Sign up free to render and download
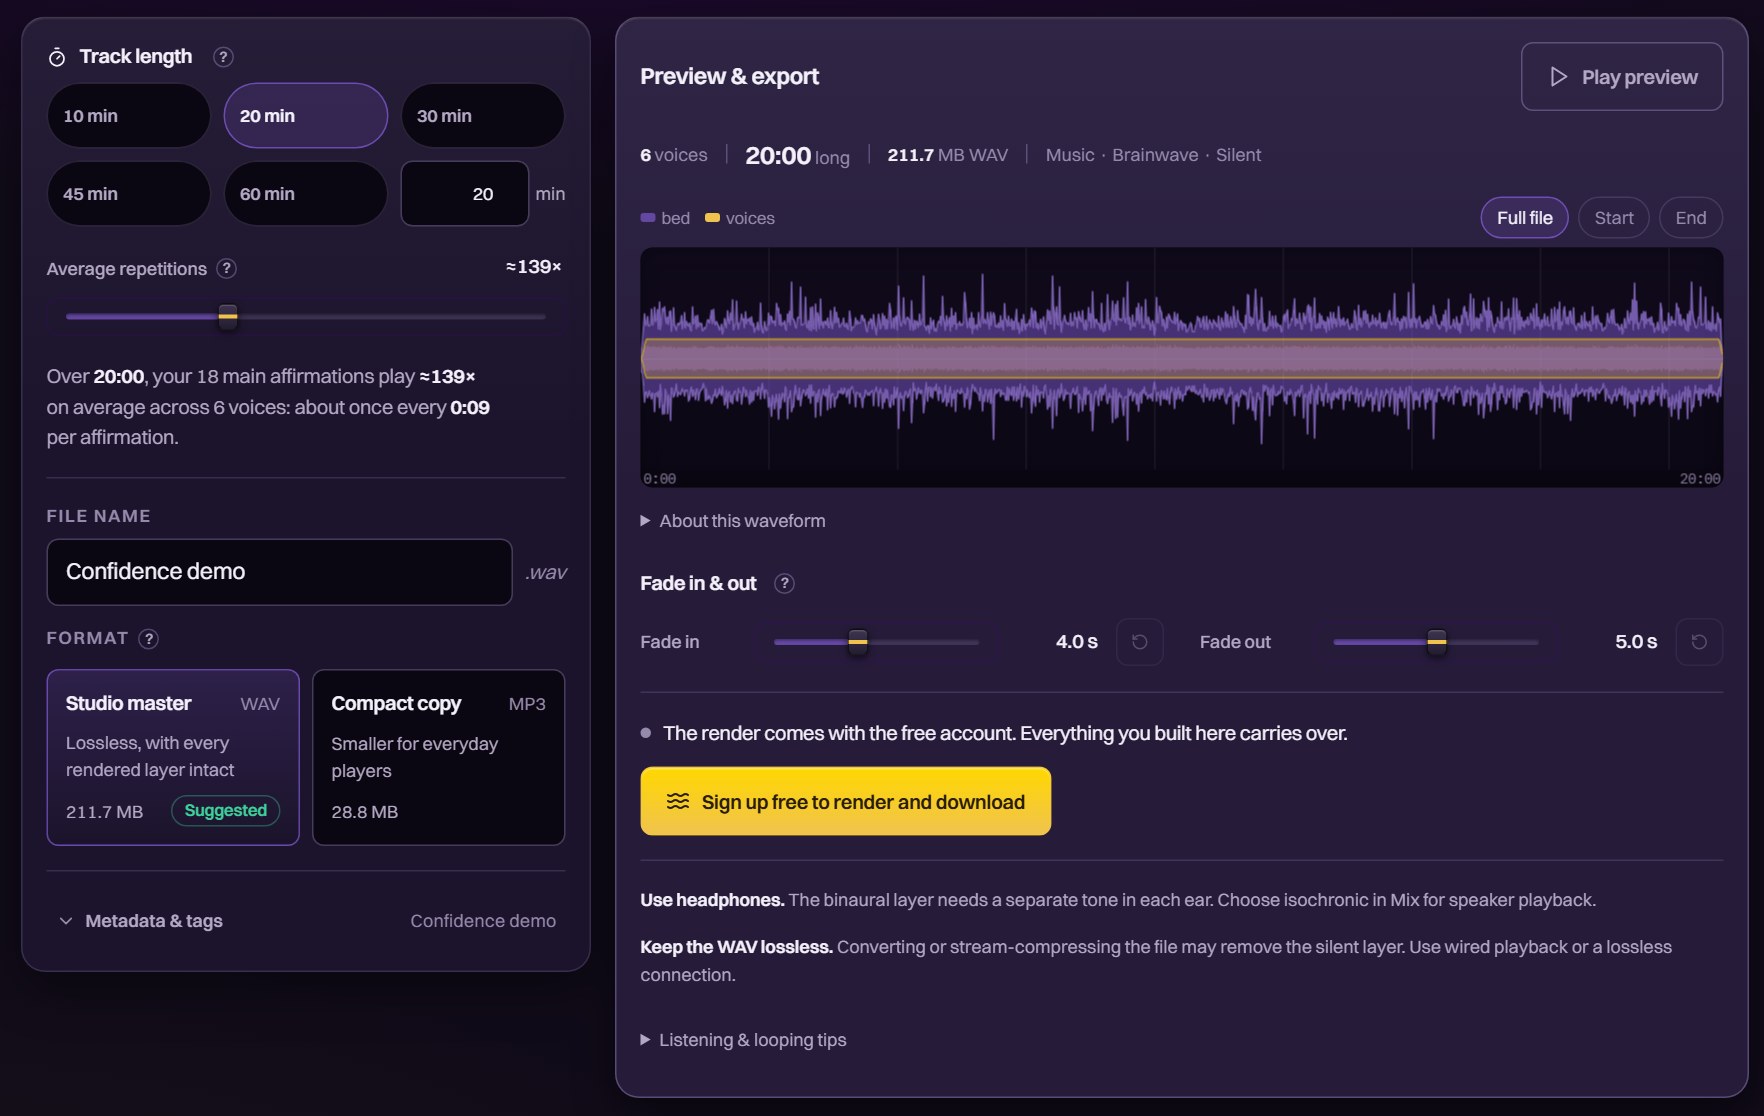 (845, 801)
